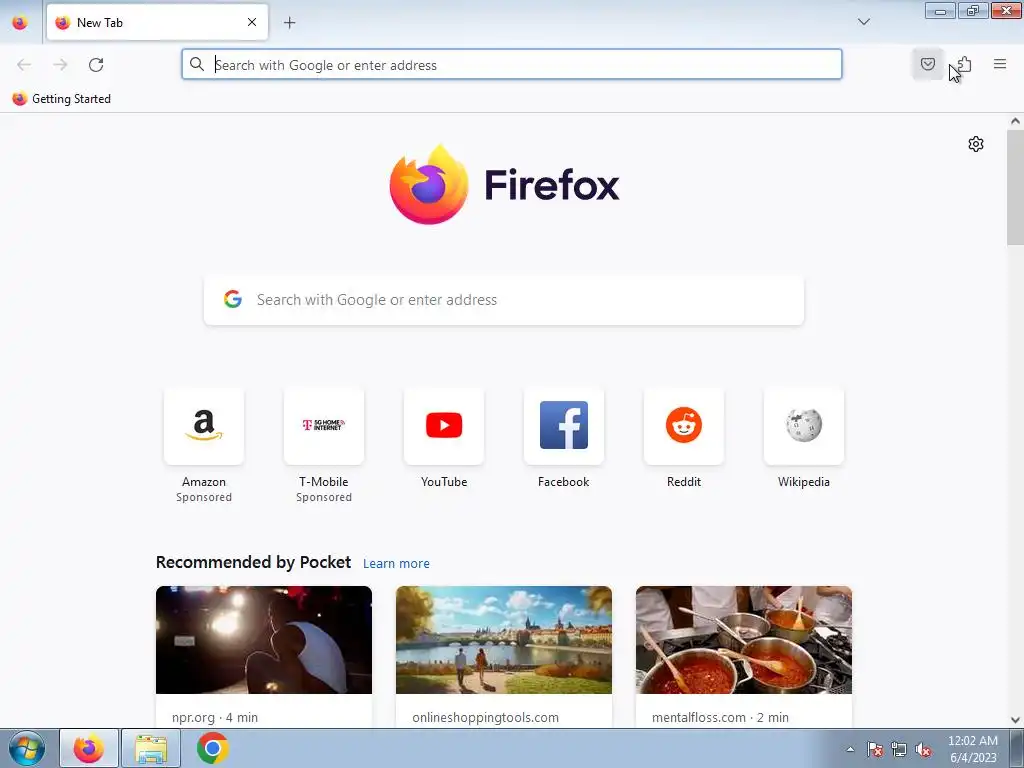Open Windows Explorer from the taskbar
The width and height of the screenshot is (1024, 768).
tap(151, 748)
